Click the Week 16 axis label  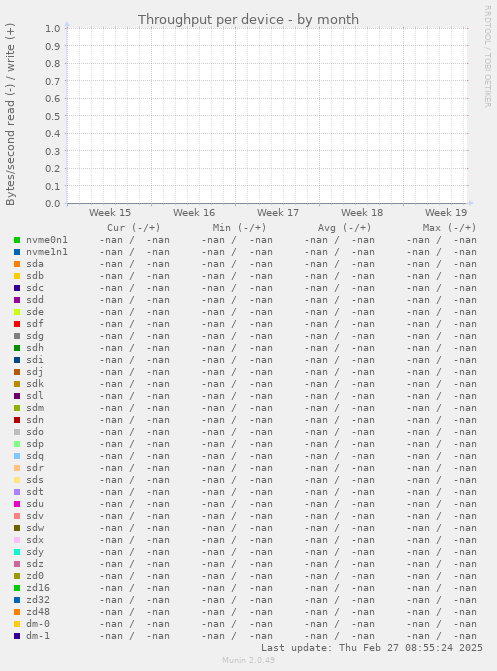pyautogui.click(x=194, y=213)
